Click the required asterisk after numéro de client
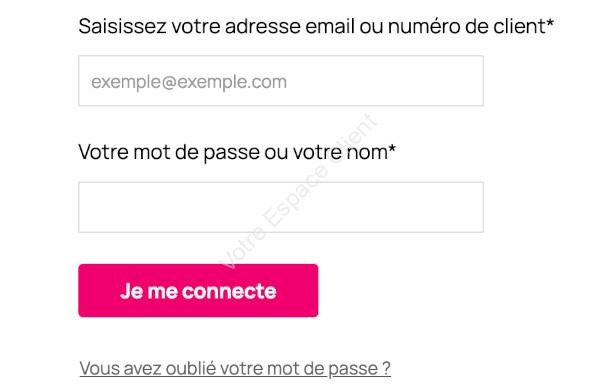This screenshot has width=600, height=390. click(x=550, y=23)
